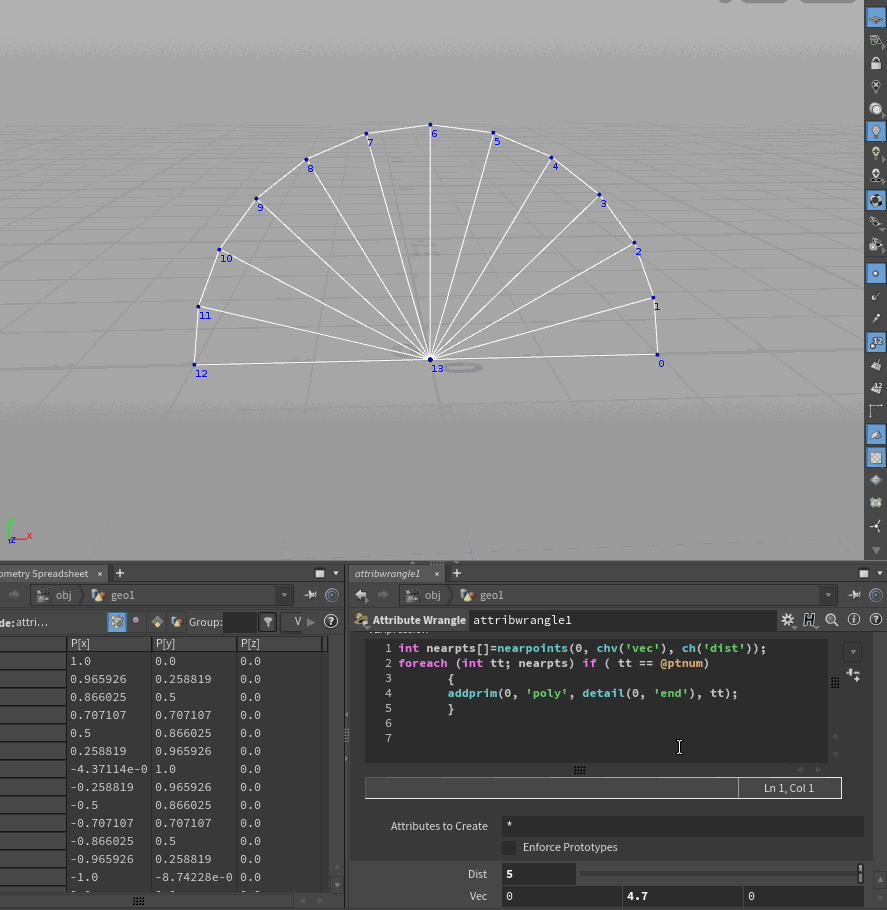This screenshot has height=910, width=887.
Task: Open parameter search magnifier icon
Action: click(x=831, y=620)
